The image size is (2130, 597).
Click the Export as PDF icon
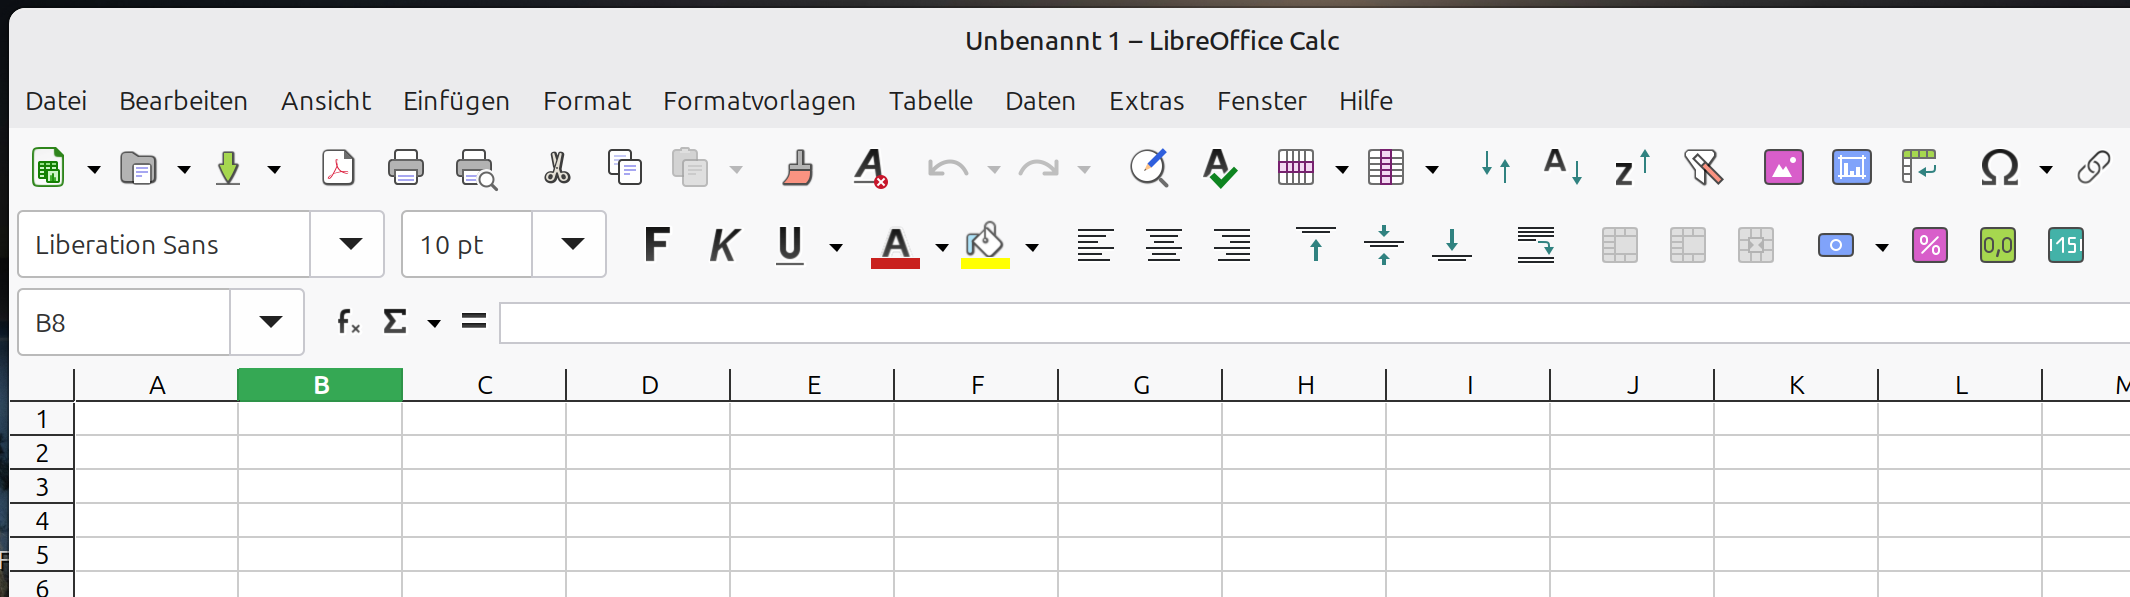[x=338, y=168]
